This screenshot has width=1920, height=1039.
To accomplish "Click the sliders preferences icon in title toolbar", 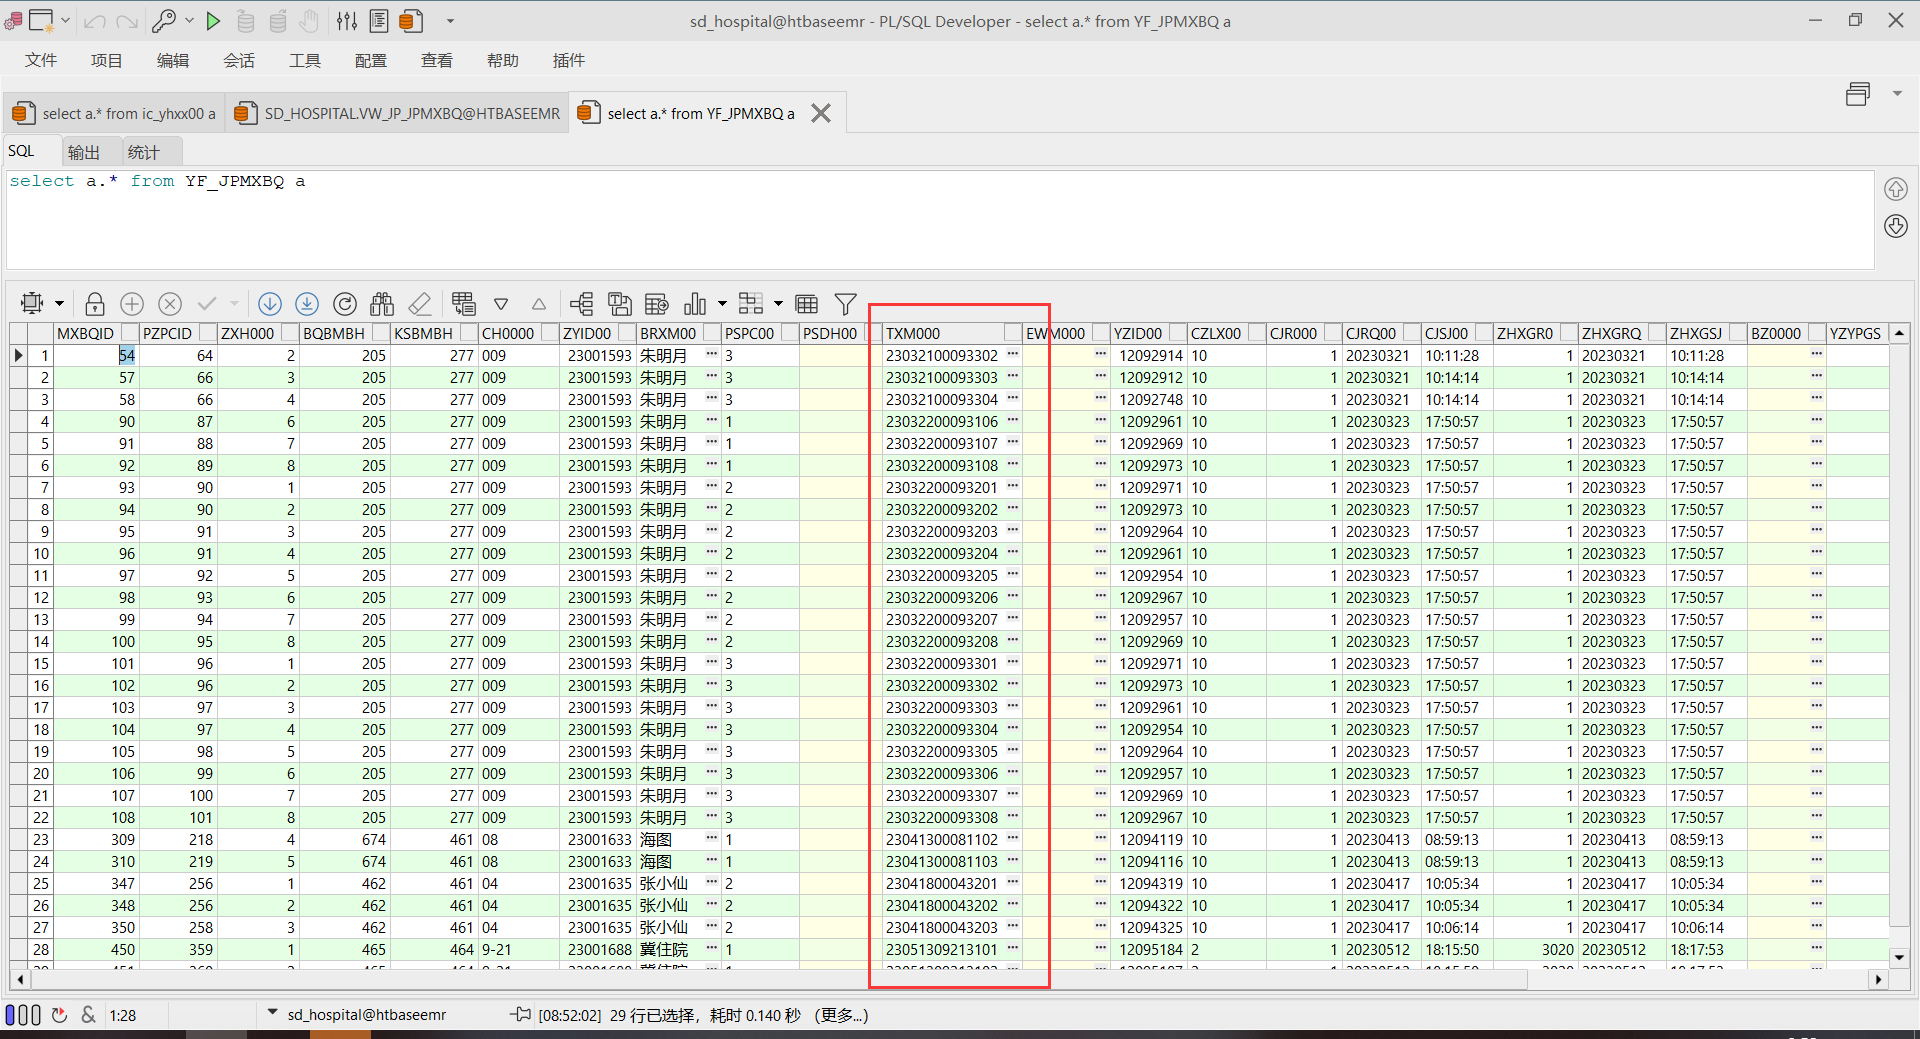I will (x=347, y=21).
